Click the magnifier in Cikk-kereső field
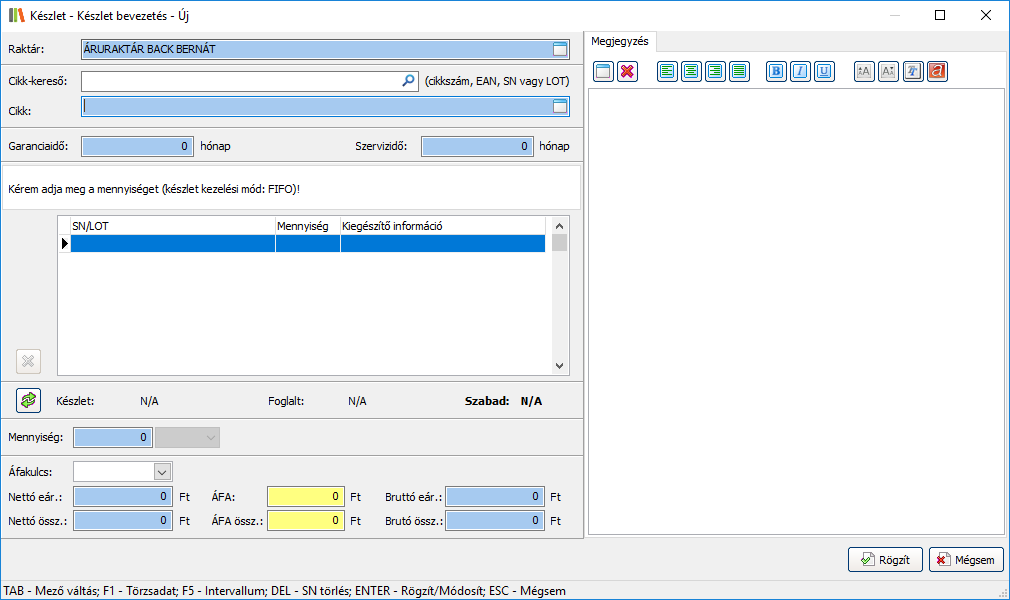 (408, 81)
